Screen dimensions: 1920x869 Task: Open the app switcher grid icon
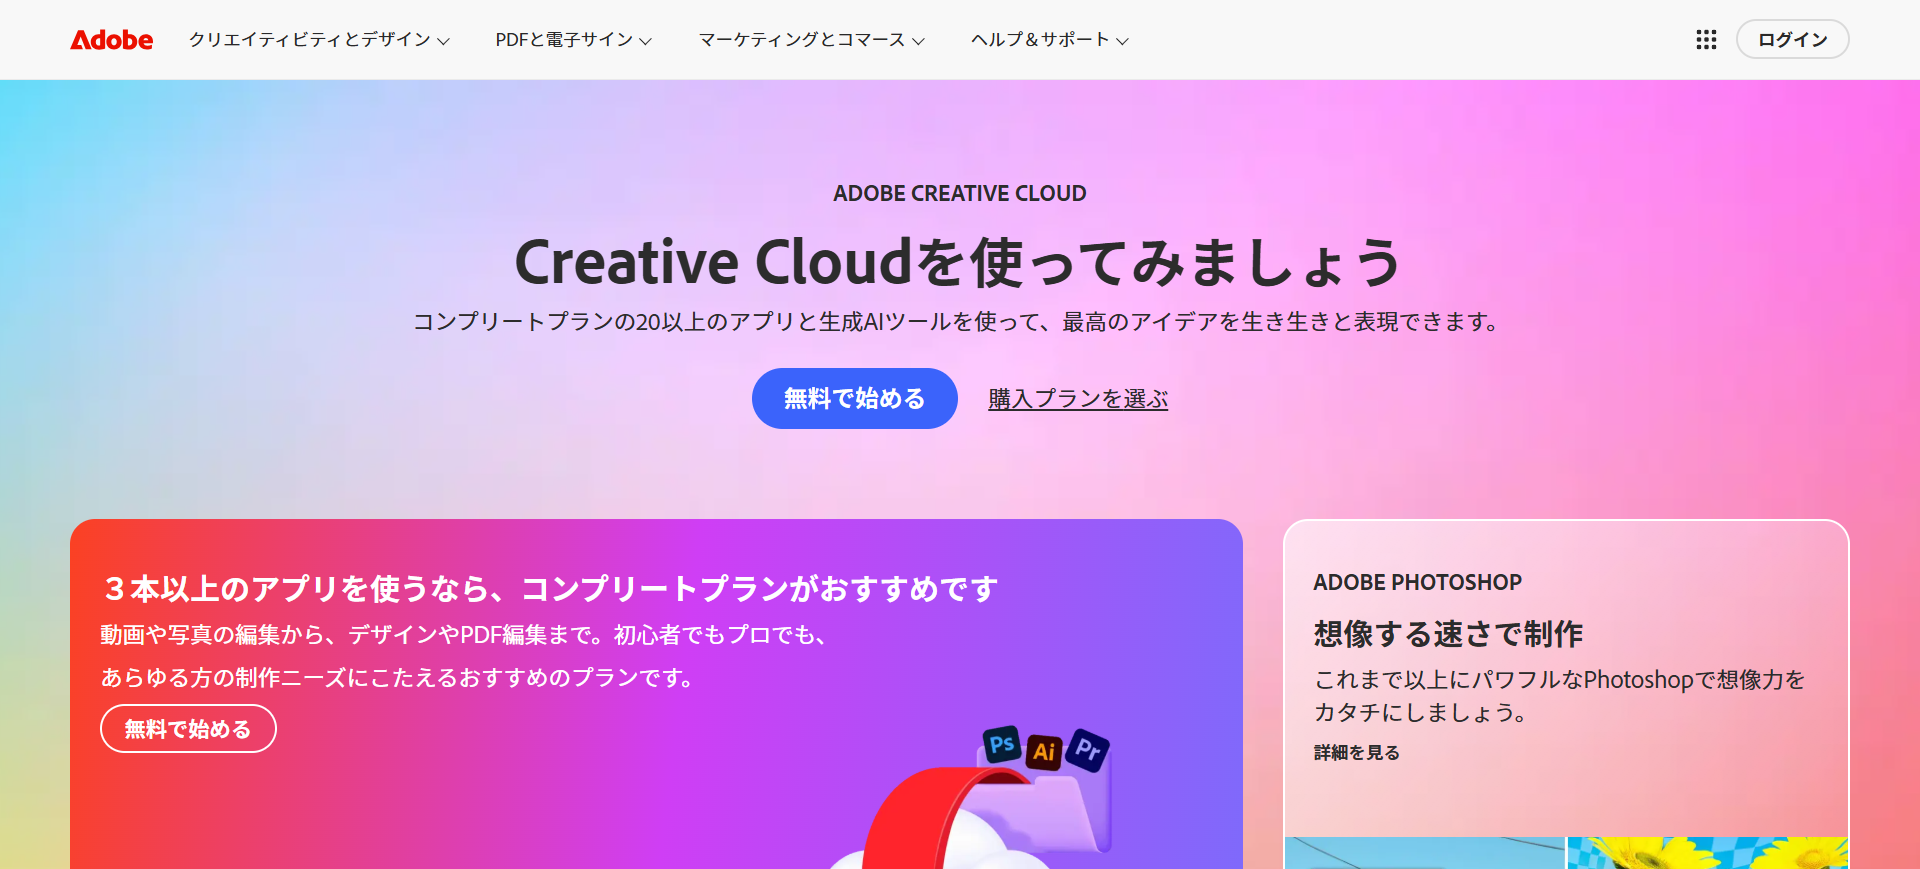pyautogui.click(x=1706, y=40)
